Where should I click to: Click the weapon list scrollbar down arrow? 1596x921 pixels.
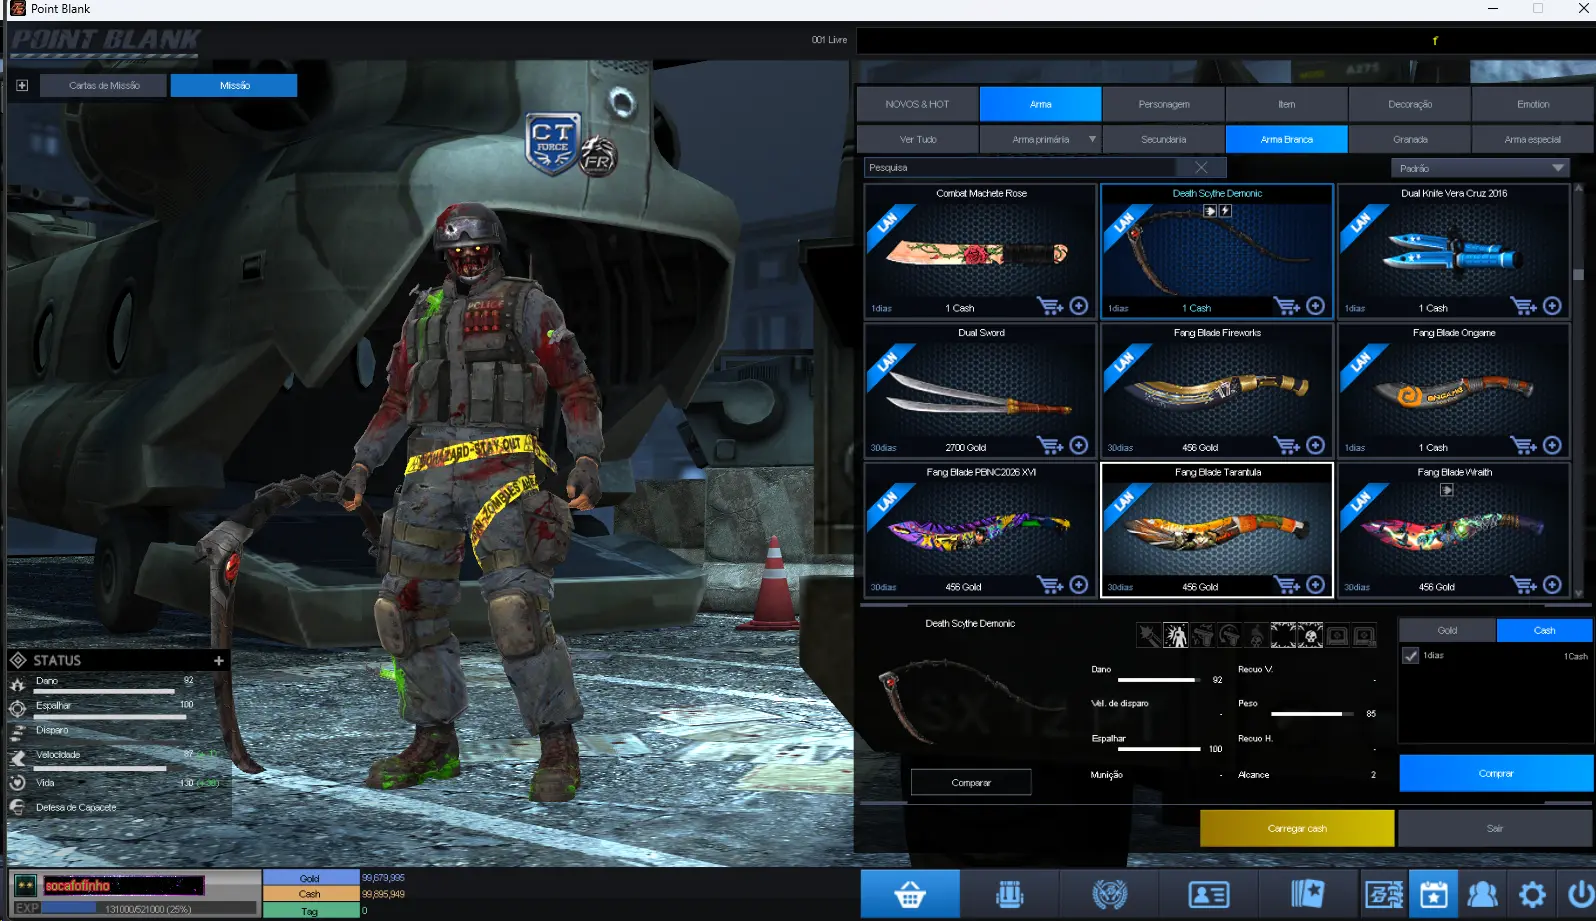click(x=1578, y=593)
